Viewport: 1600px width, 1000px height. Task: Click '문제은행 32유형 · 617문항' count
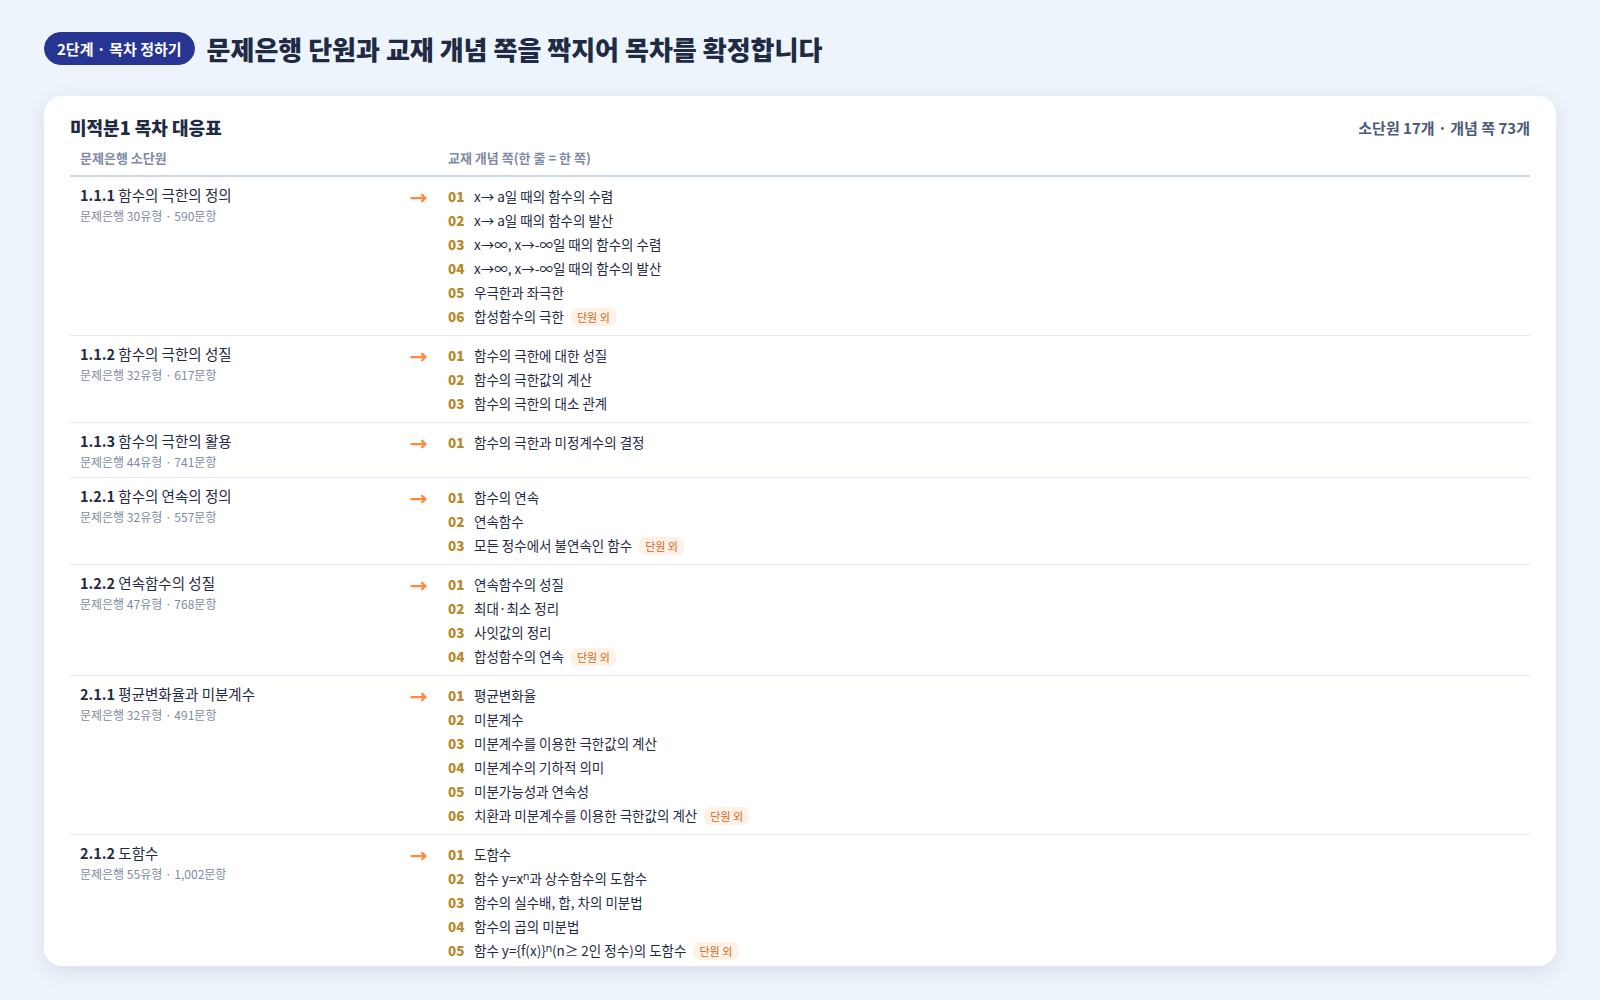point(148,375)
